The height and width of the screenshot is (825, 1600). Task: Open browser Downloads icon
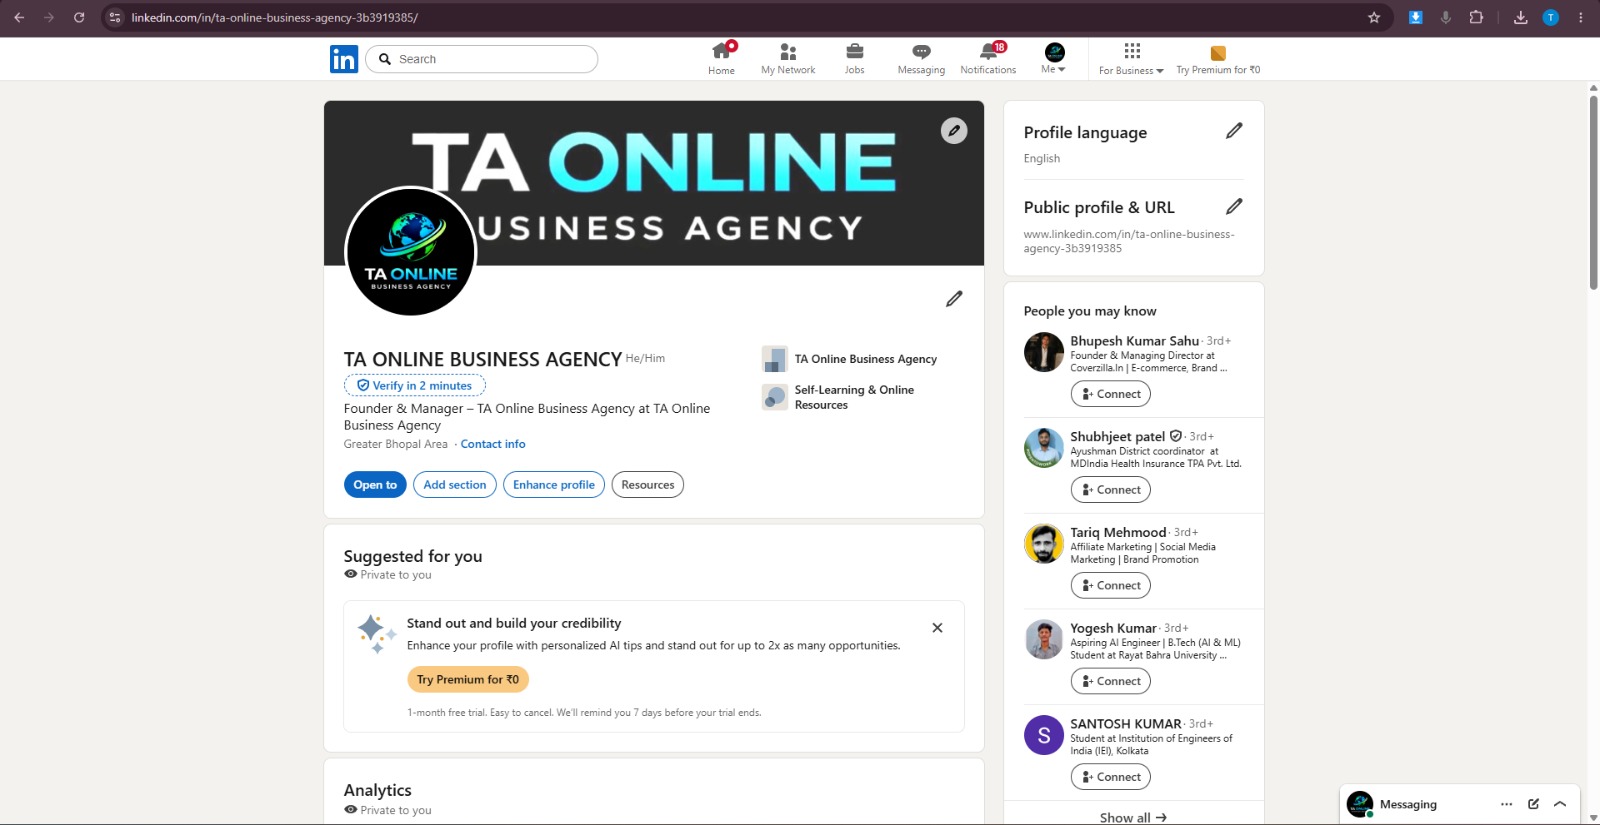tap(1520, 17)
